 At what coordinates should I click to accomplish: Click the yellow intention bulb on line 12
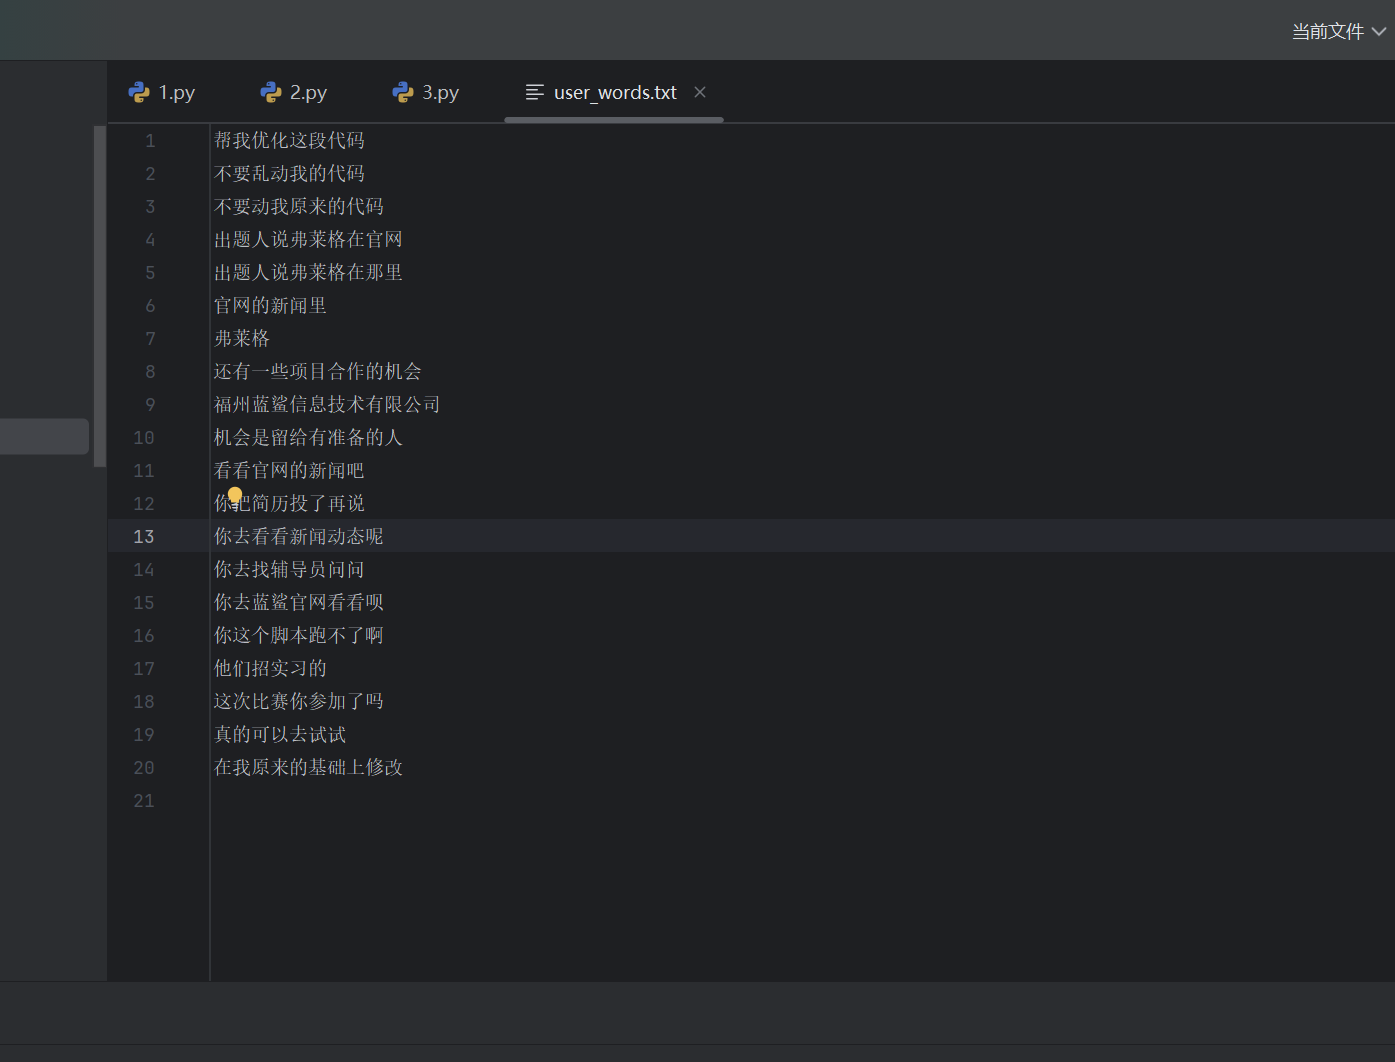coord(235,495)
